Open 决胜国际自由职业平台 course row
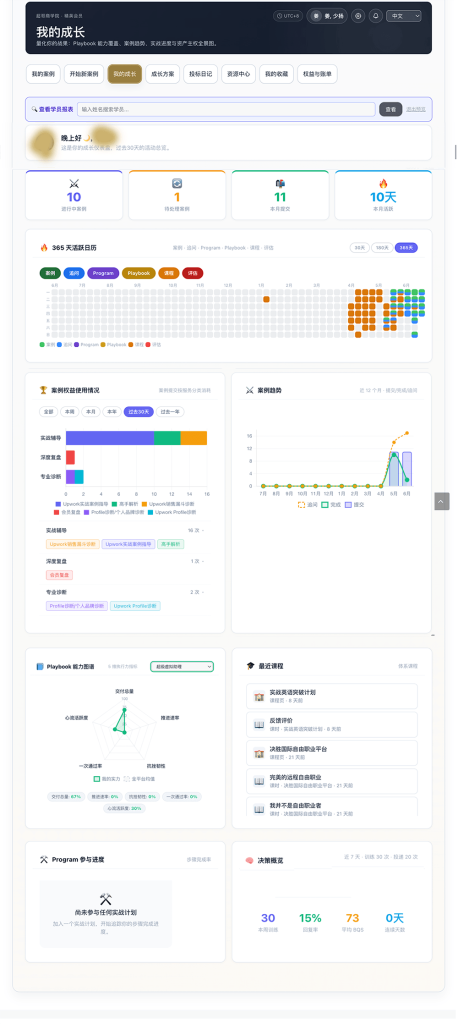Viewport: 458px width, 1024px height. coord(332,752)
